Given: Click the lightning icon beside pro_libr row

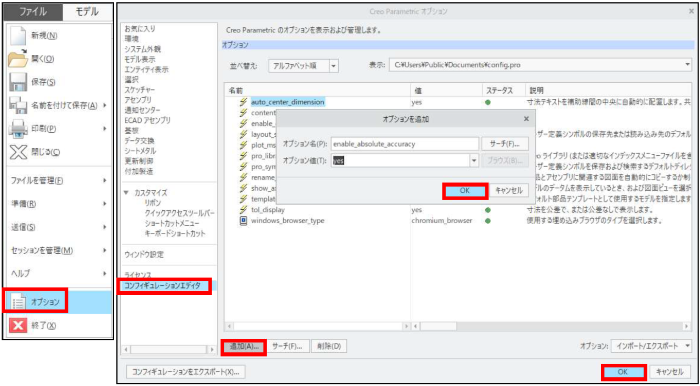Looking at the screenshot, I should coord(243,156).
